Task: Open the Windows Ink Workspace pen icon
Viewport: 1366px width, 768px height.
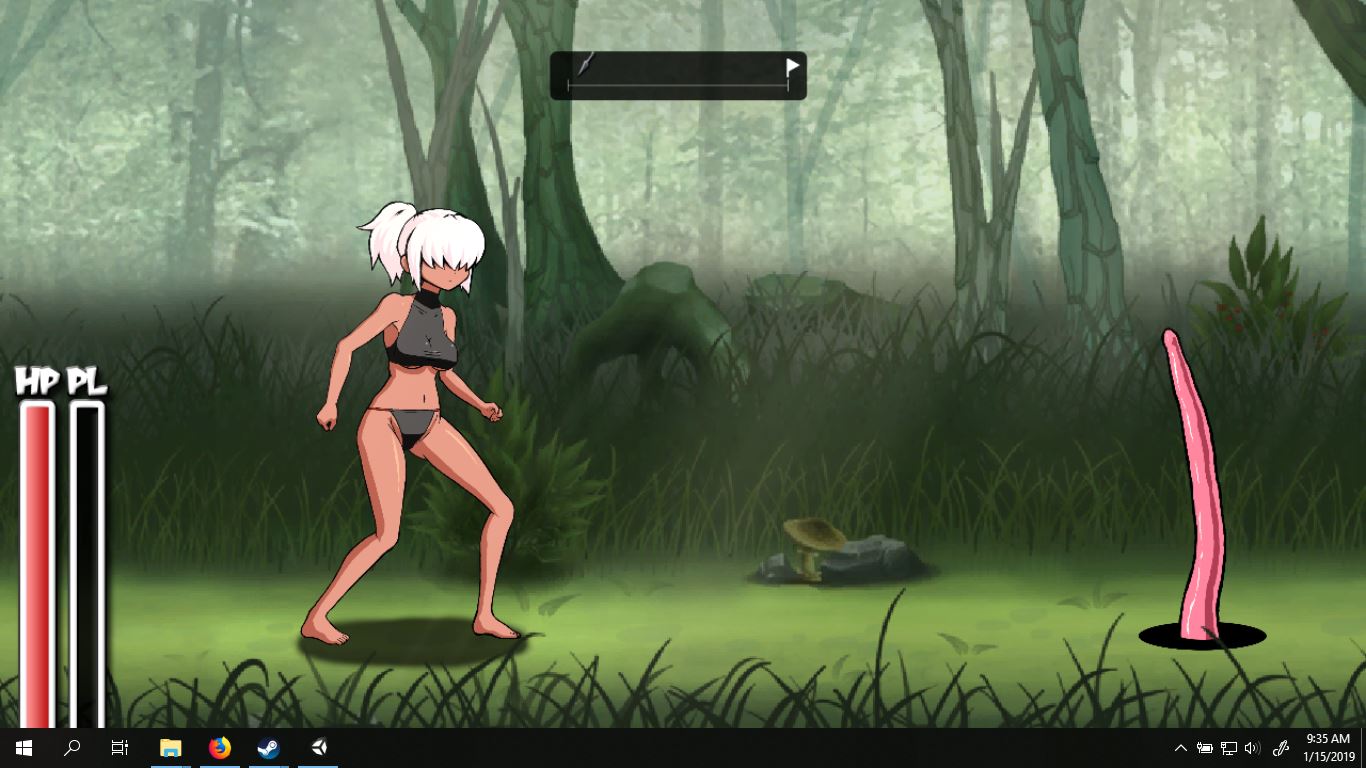Action: (x=1281, y=748)
